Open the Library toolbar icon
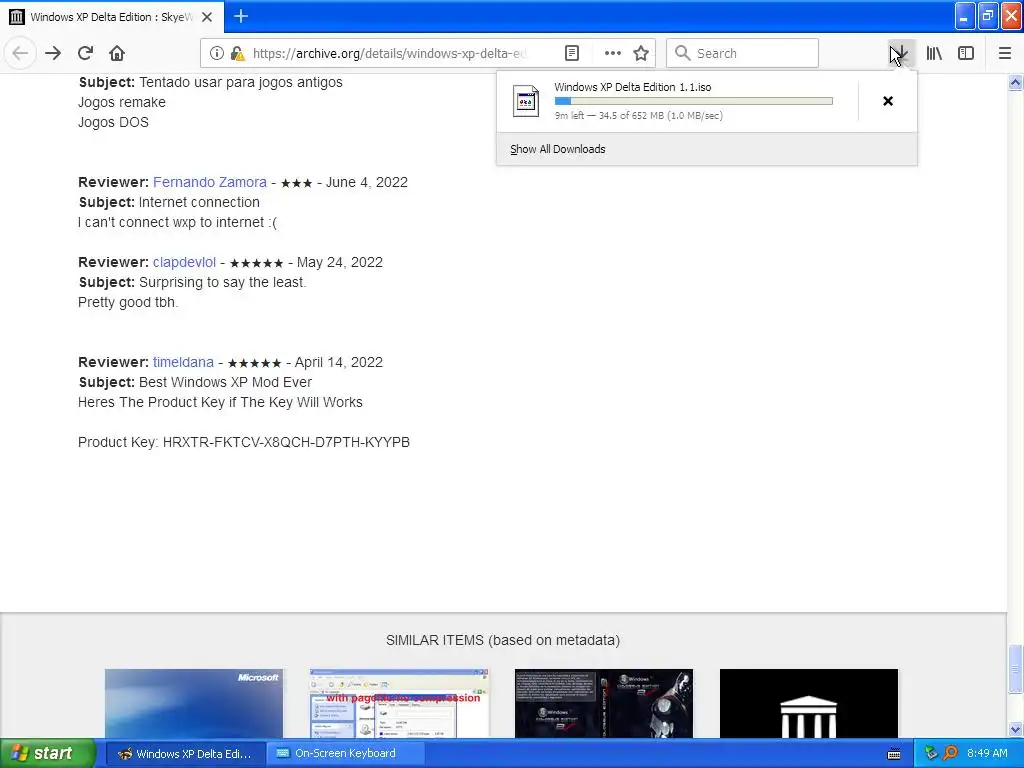Screen dimensions: 1024x768 (x=934, y=53)
